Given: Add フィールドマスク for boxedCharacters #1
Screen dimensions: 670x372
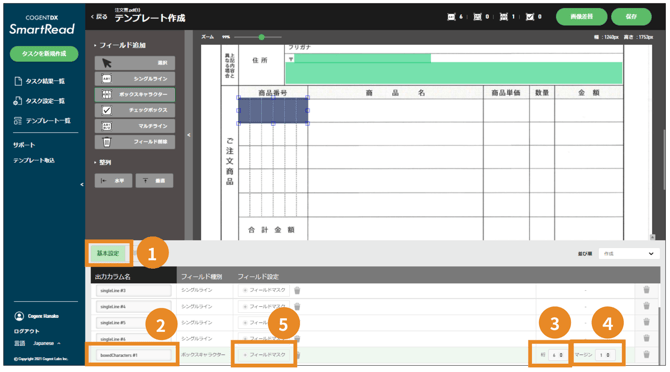Looking at the screenshot, I should tap(264, 354).
